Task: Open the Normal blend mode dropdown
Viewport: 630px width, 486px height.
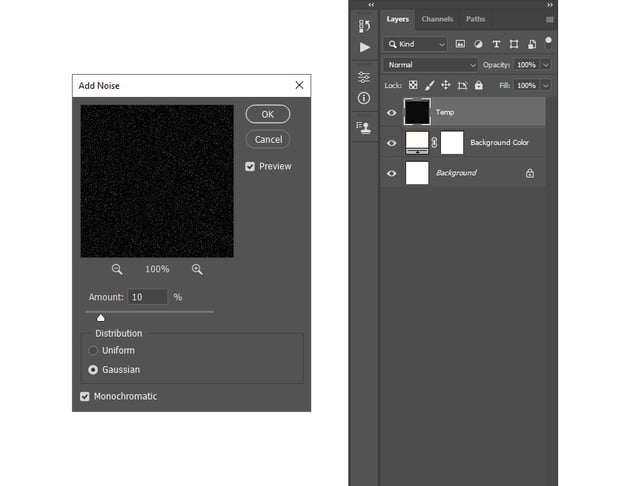Action: click(430, 65)
